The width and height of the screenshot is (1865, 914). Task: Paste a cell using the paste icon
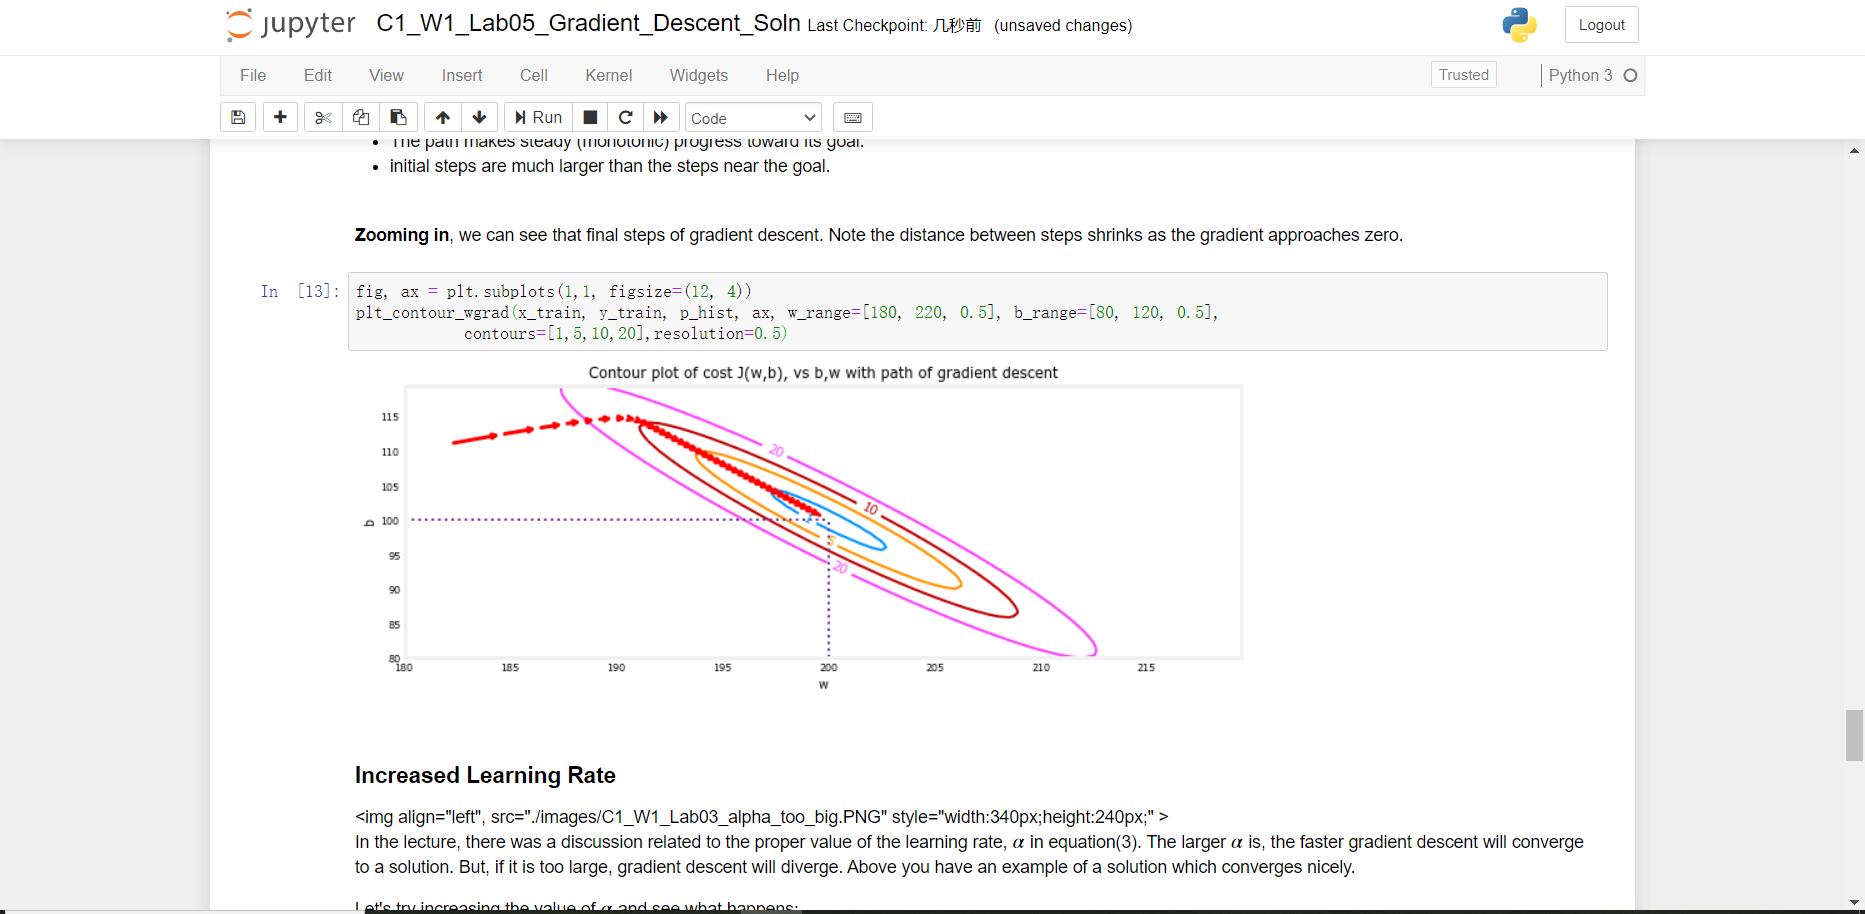[x=398, y=117]
